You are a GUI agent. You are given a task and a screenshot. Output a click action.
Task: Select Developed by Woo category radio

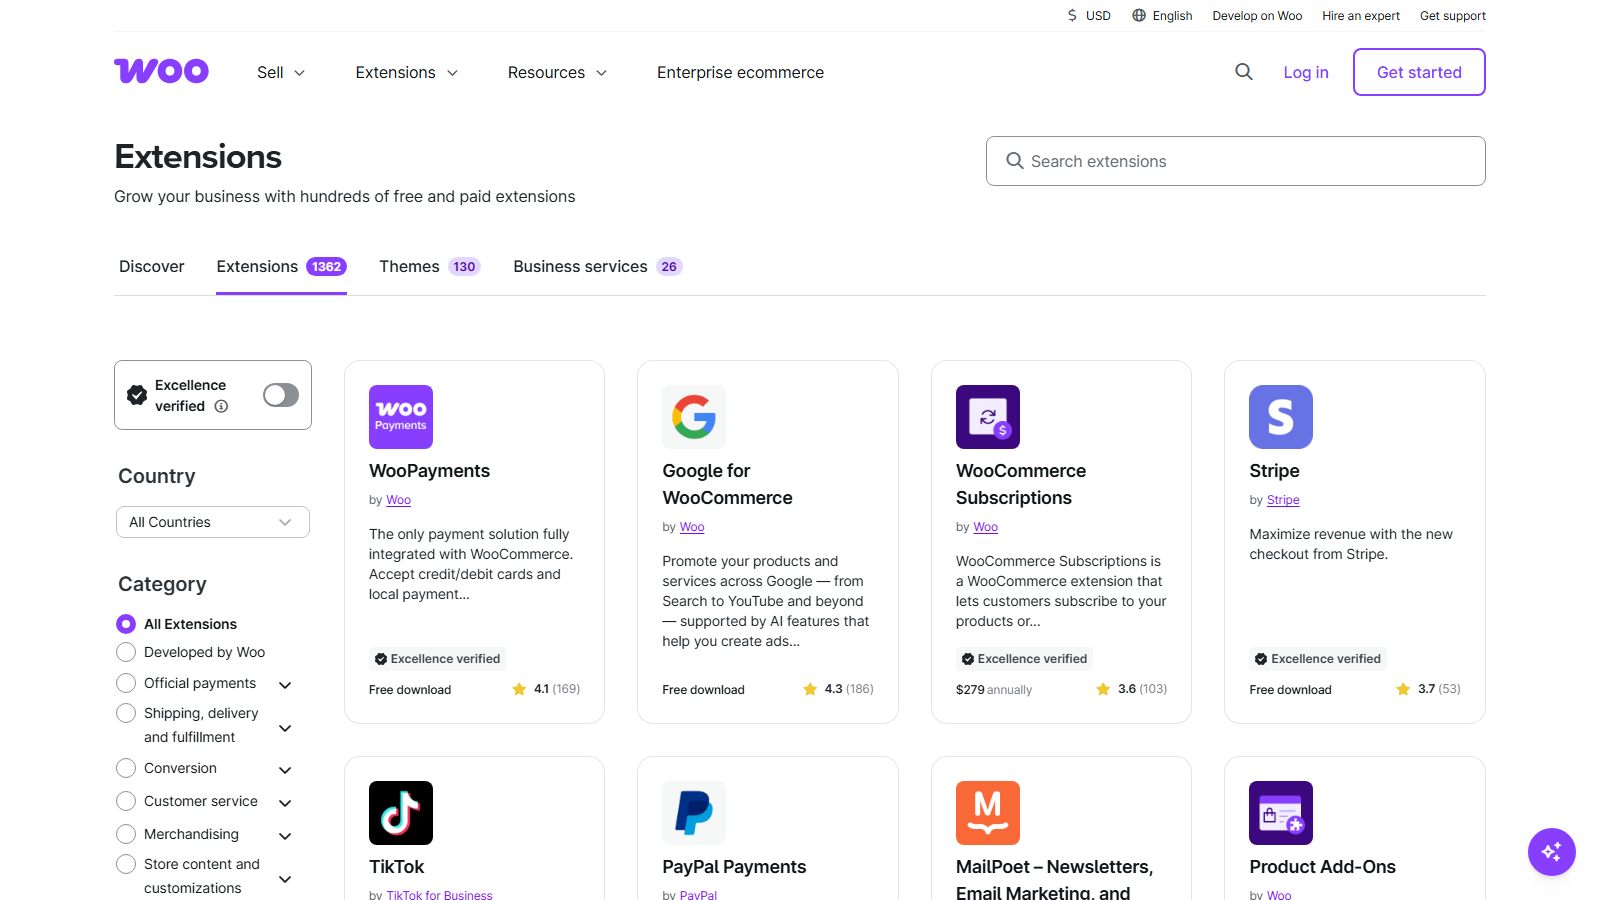[126, 652]
